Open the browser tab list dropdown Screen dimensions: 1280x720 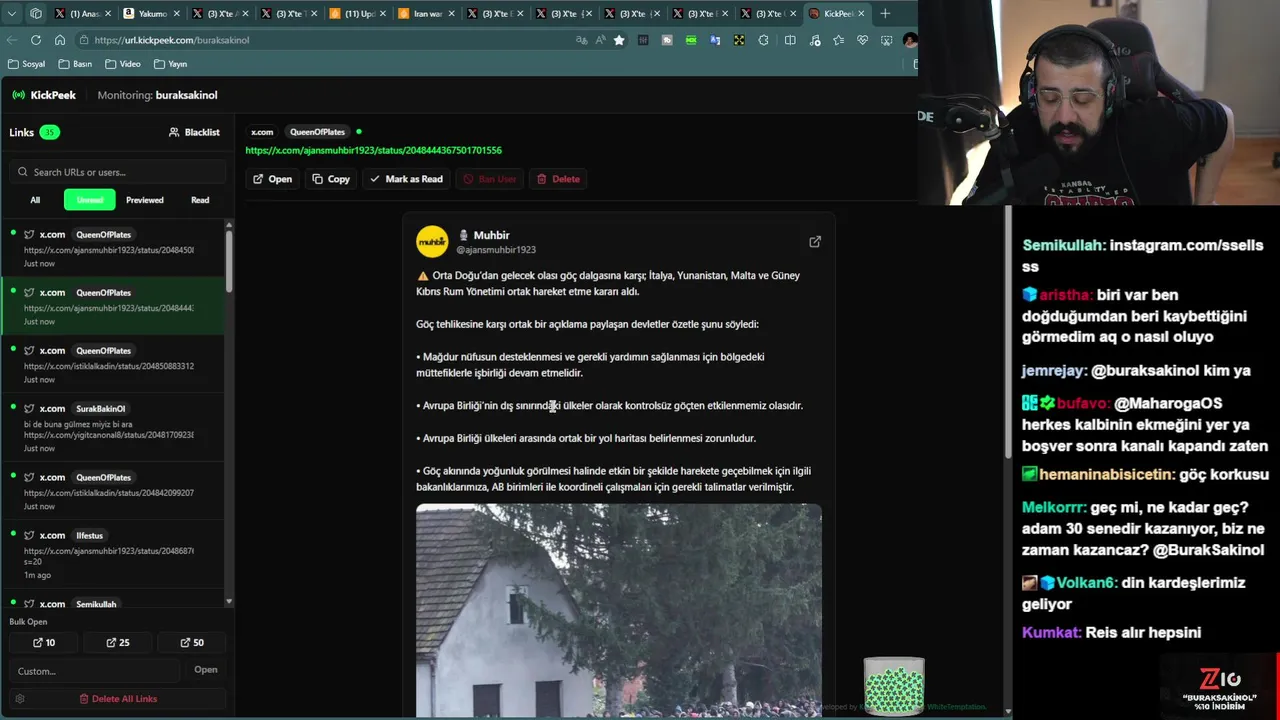point(12,14)
